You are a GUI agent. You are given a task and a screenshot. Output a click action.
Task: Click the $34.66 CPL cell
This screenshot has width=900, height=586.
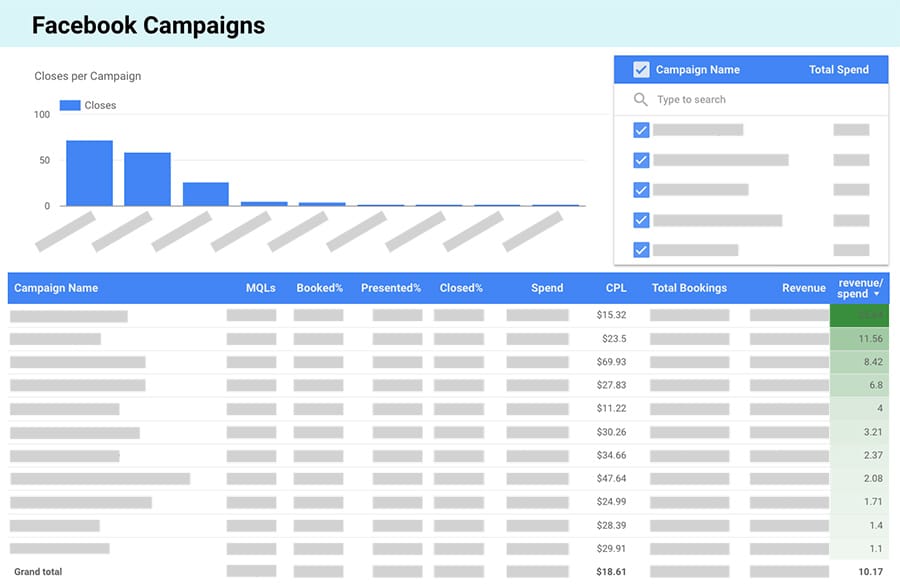[x=611, y=455]
